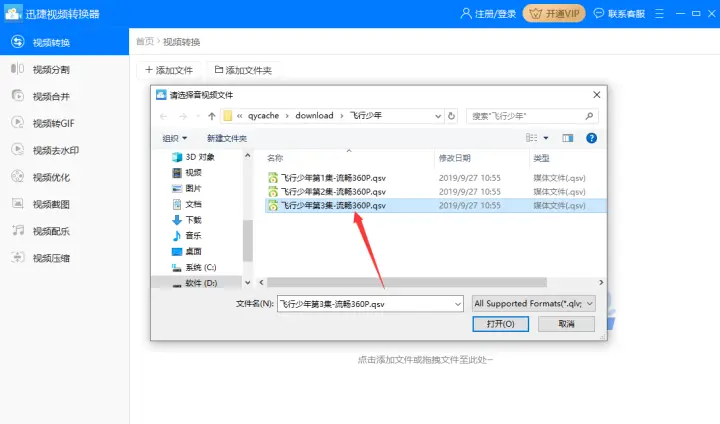This screenshot has height=424, width=720.
Task: Expand more view options arrow
Action: (x=546, y=138)
